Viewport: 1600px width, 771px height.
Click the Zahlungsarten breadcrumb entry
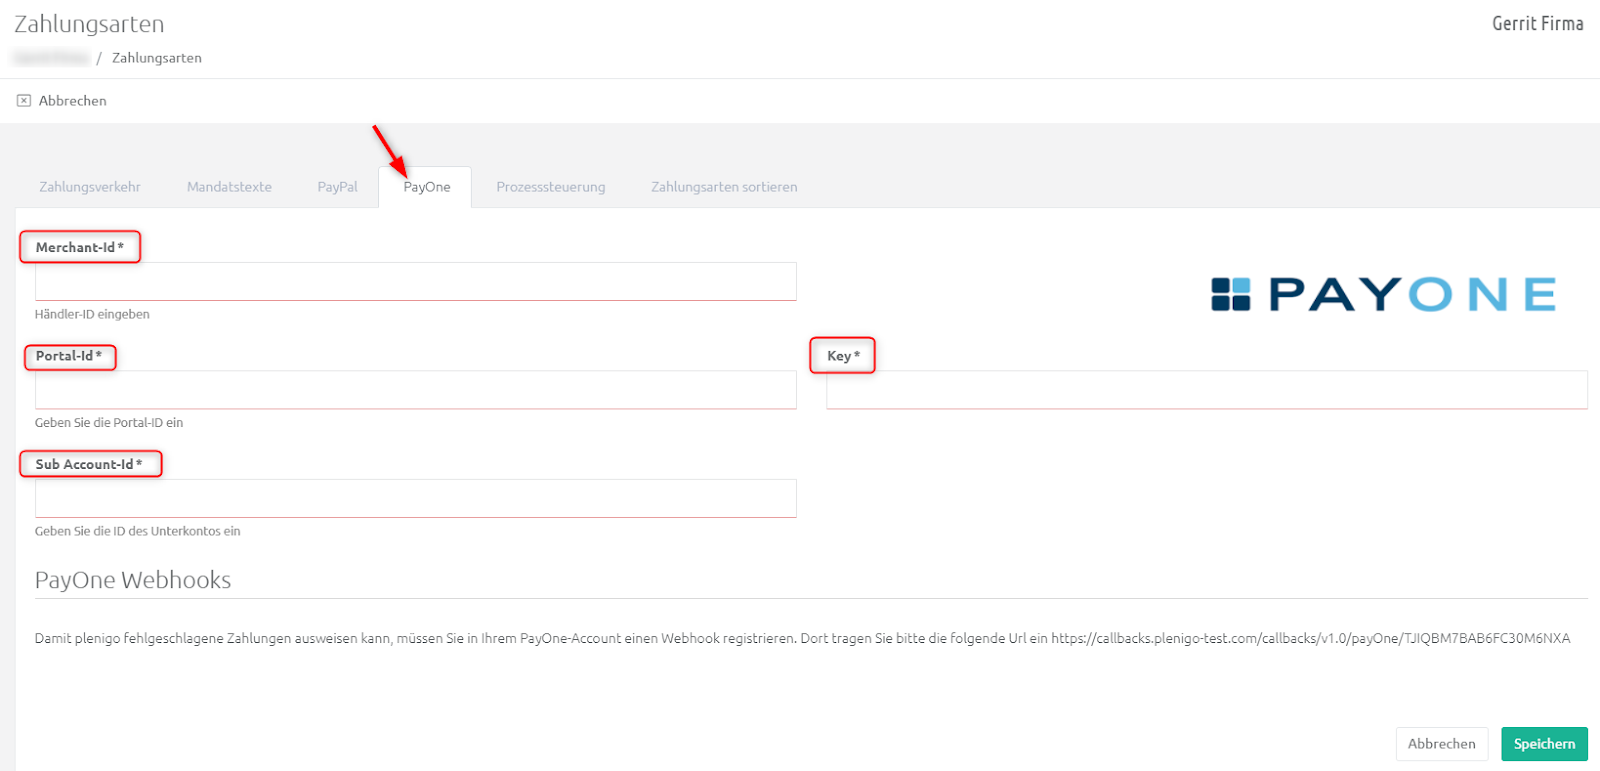click(x=157, y=58)
